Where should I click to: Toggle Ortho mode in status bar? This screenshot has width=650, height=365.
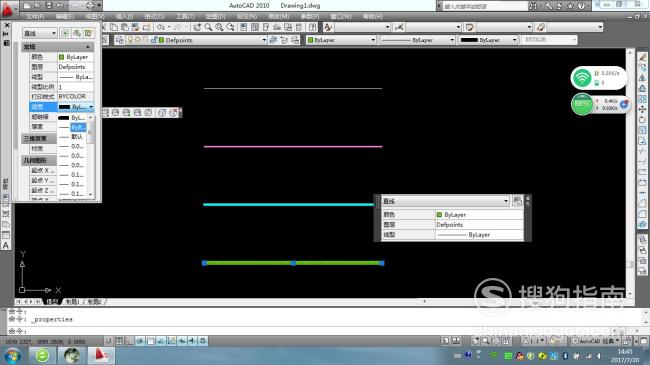tap(129, 341)
